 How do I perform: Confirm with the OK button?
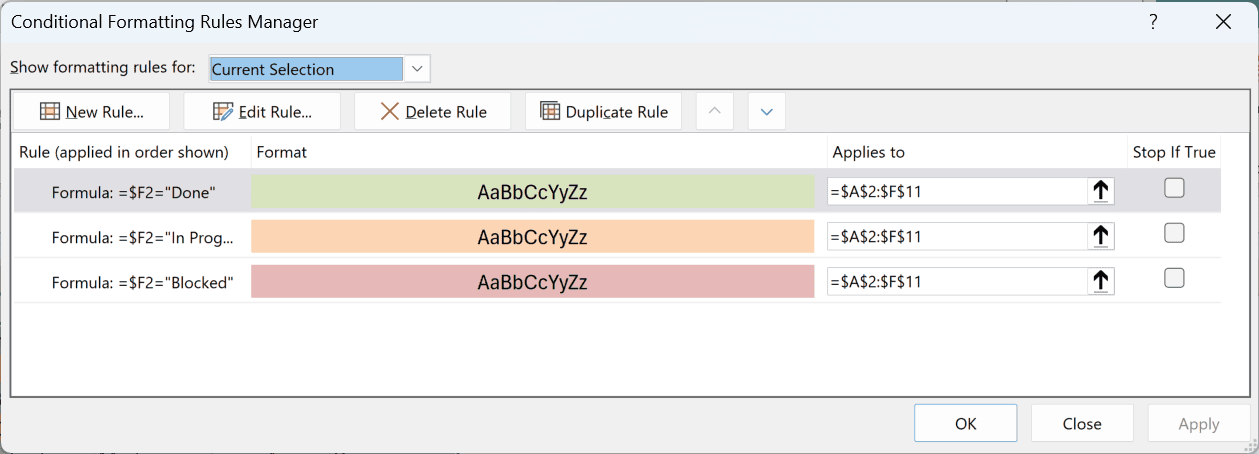coord(966,423)
